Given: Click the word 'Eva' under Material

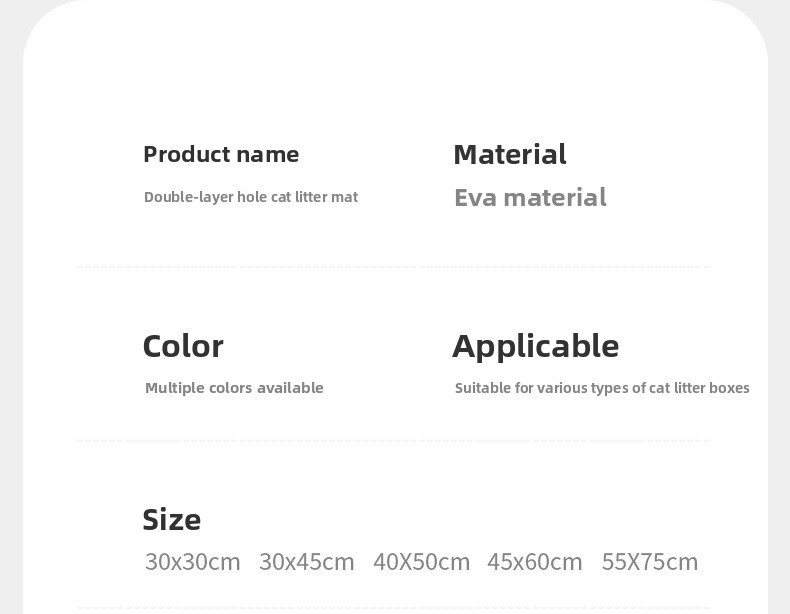Looking at the screenshot, I should pyautogui.click(x=475, y=197).
